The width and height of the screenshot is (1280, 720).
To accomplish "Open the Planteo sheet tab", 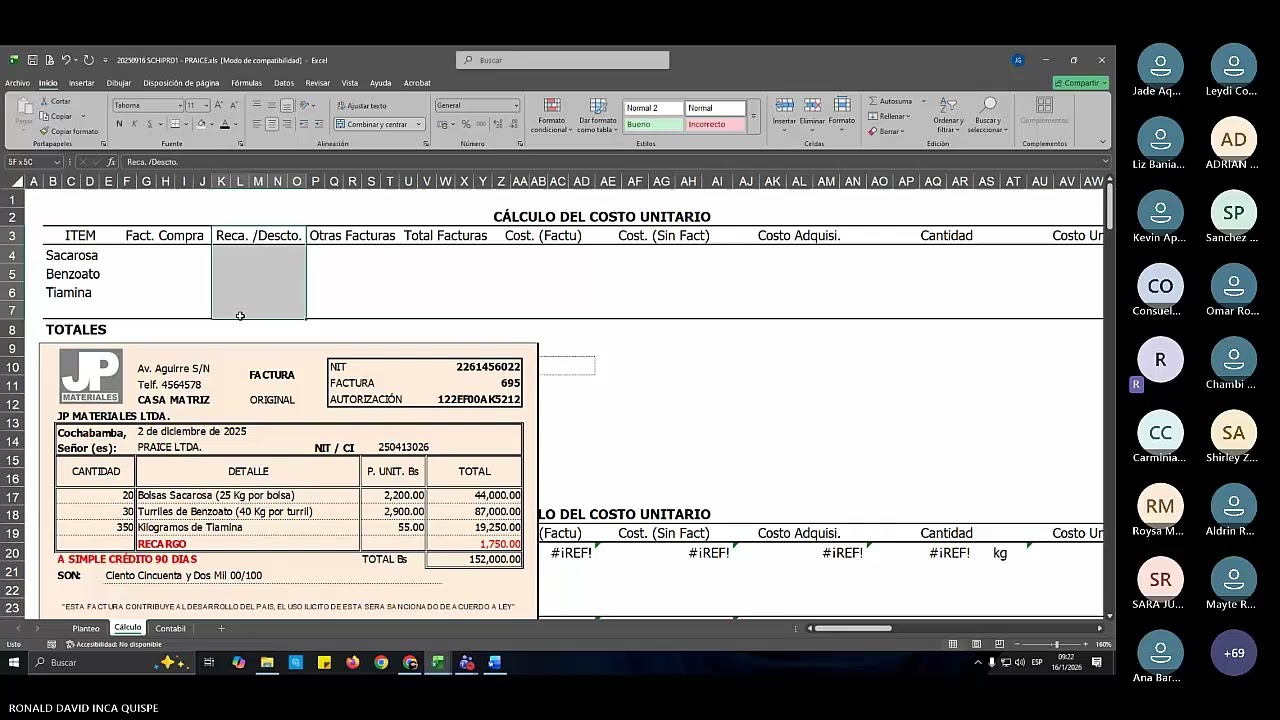I will click(x=86, y=628).
